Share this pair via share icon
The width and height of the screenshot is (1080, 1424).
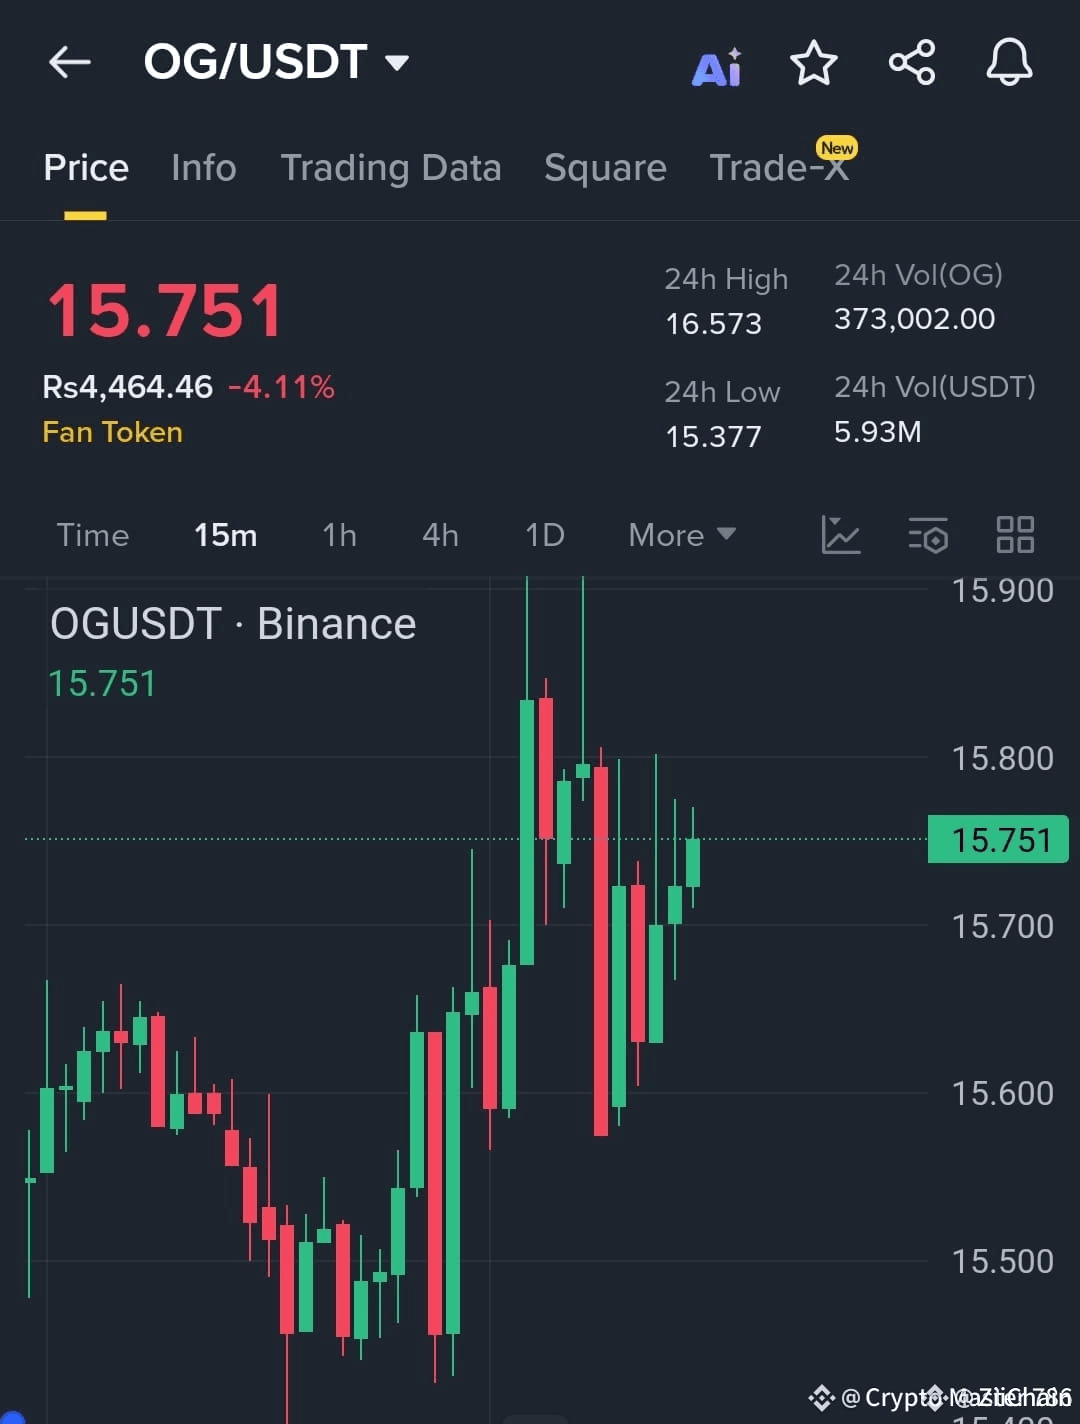tap(912, 63)
